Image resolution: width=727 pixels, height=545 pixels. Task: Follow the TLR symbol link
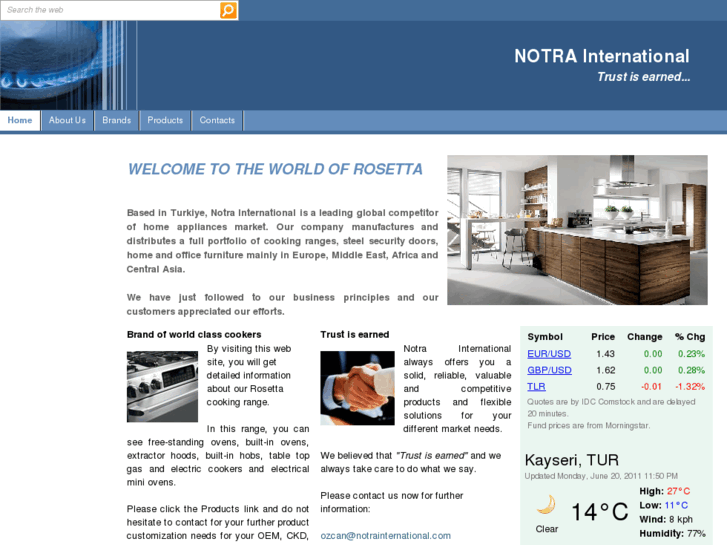pyautogui.click(x=536, y=386)
